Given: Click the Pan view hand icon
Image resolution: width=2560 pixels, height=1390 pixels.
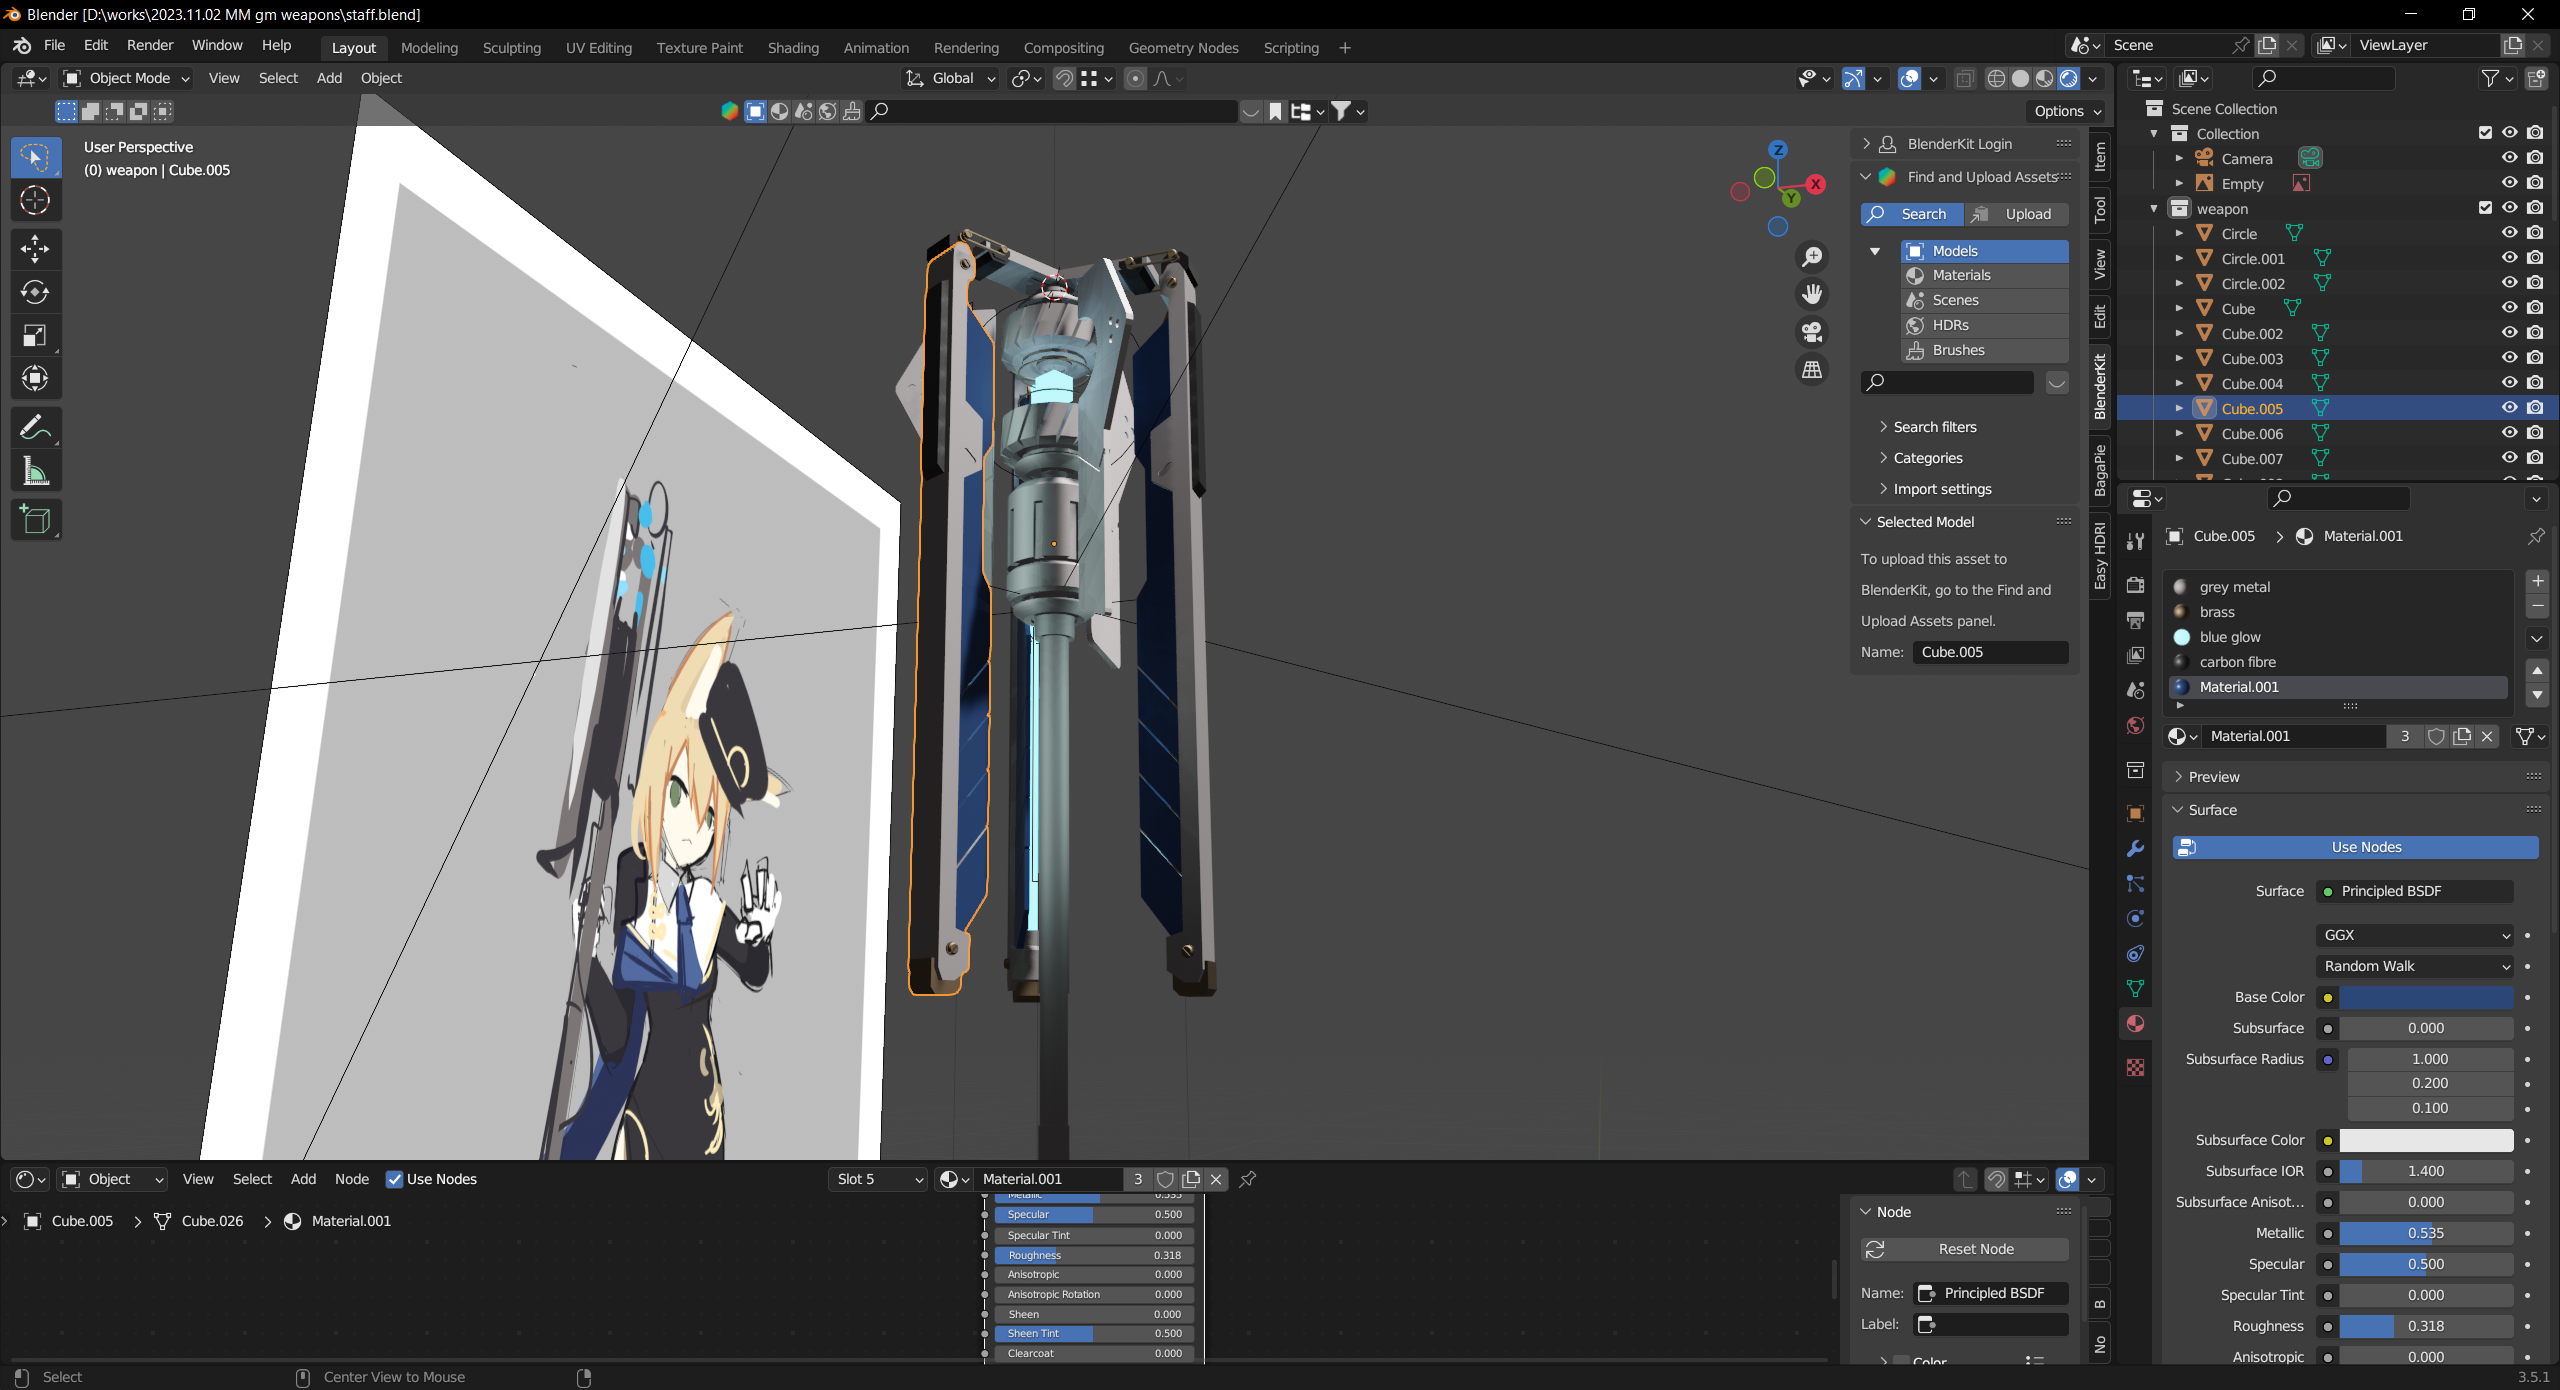Looking at the screenshot, I should (1812, 294).
